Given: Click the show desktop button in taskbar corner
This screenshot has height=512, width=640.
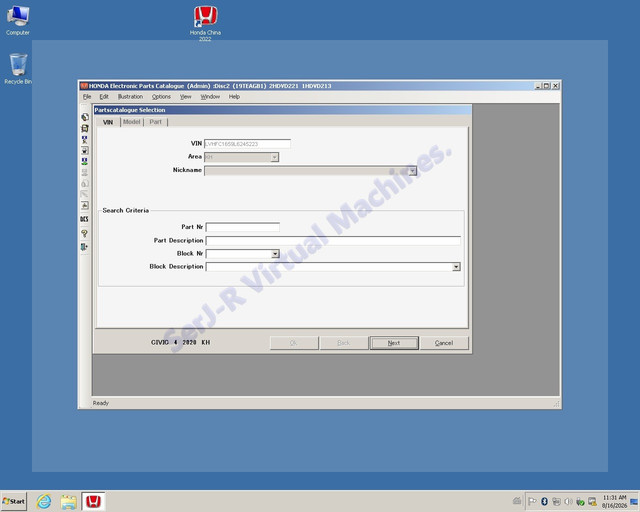Looking at the screenshot, I should click(x=634, y=501).
